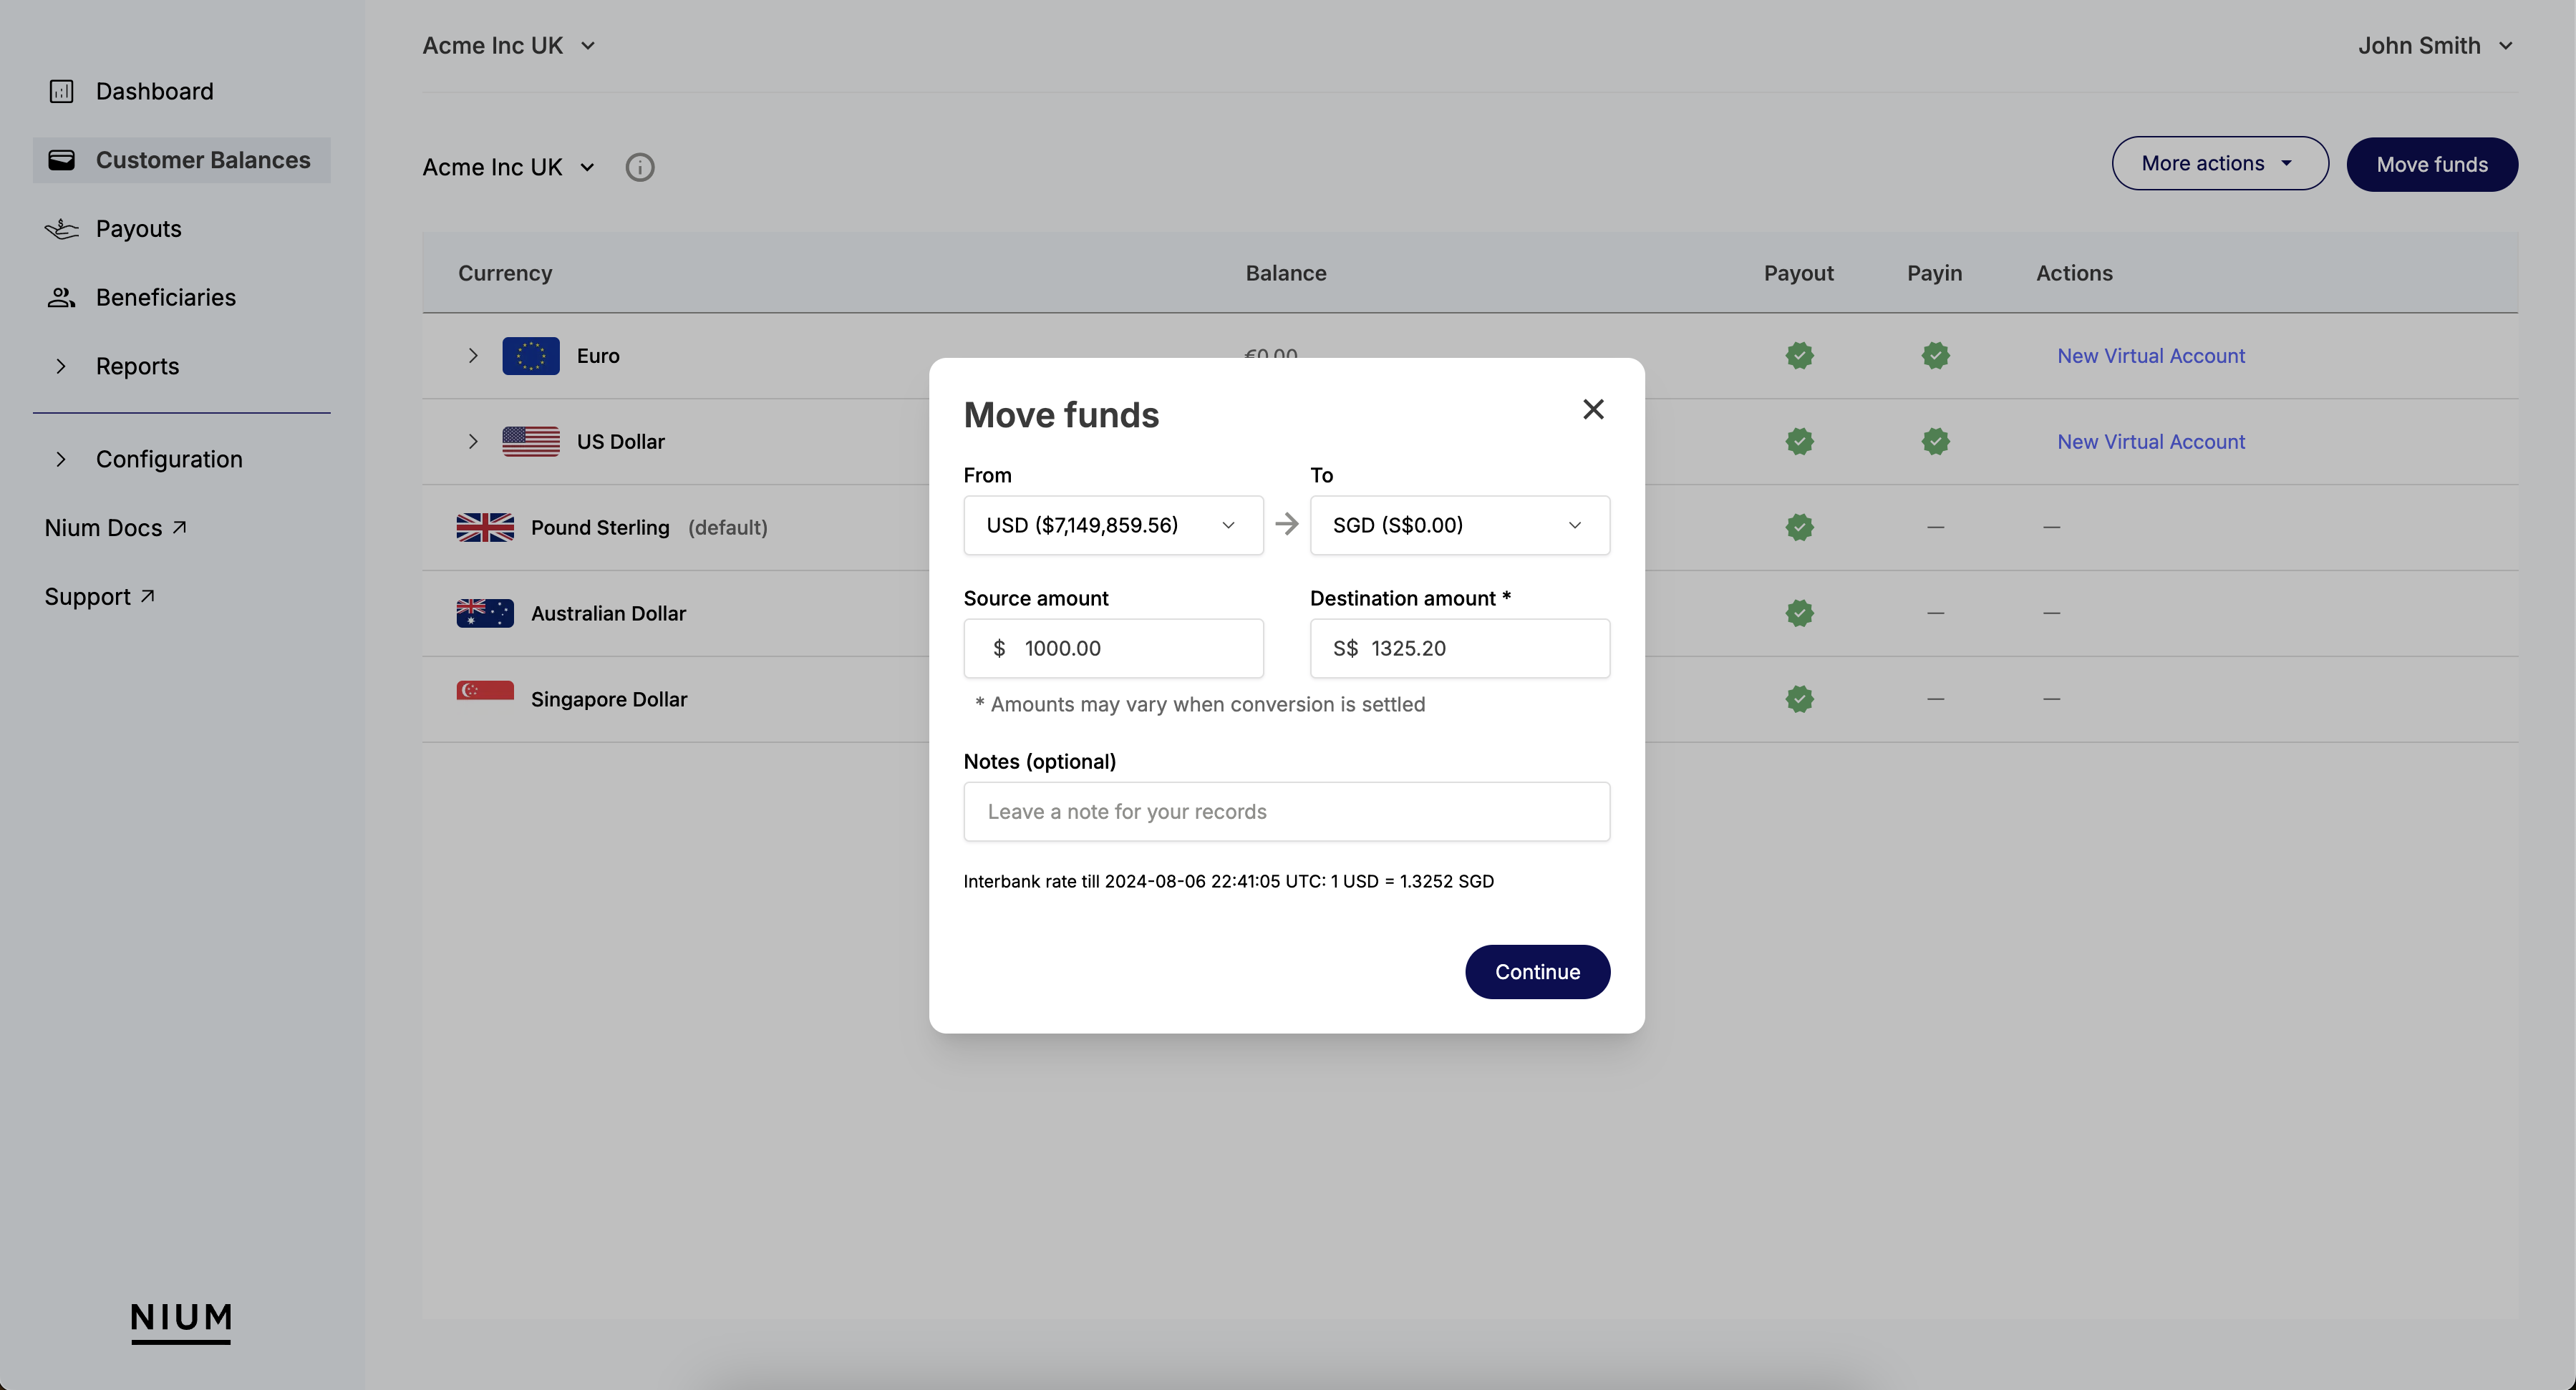Click the Destination amount field
This screenshot has width=2576, height=1390.
click(x=1460, y=648)
